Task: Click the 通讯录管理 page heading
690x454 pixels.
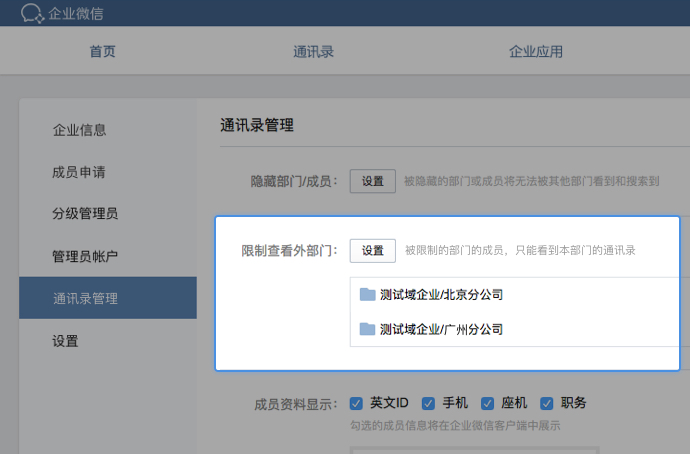Action: coord(257,125)
